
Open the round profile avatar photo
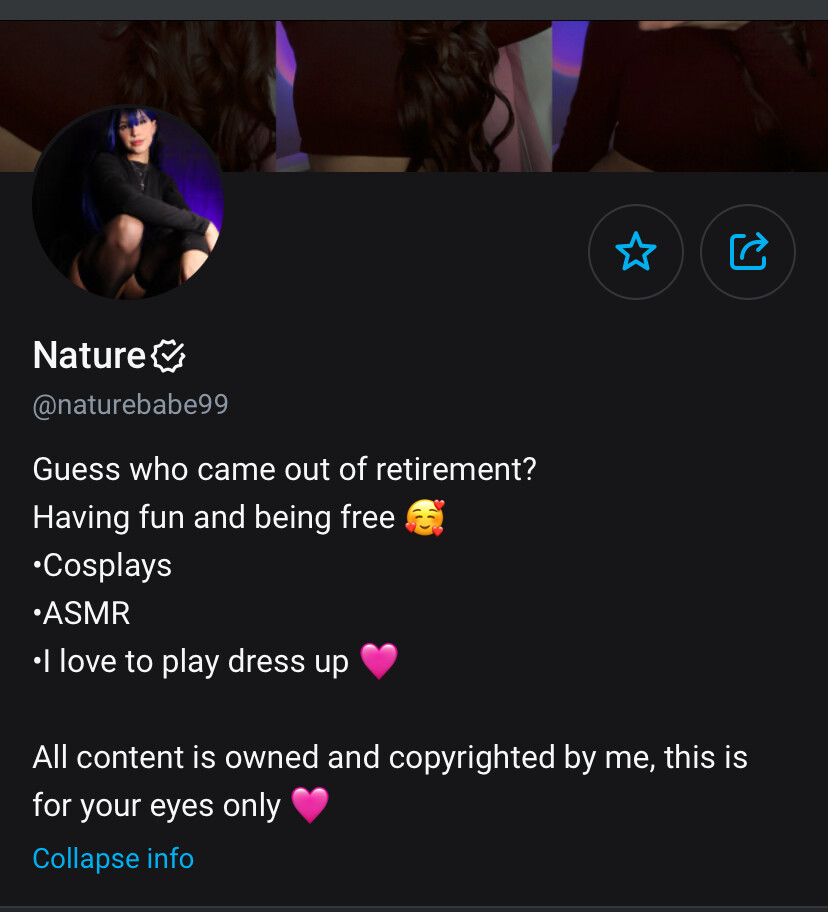[127, 204]
